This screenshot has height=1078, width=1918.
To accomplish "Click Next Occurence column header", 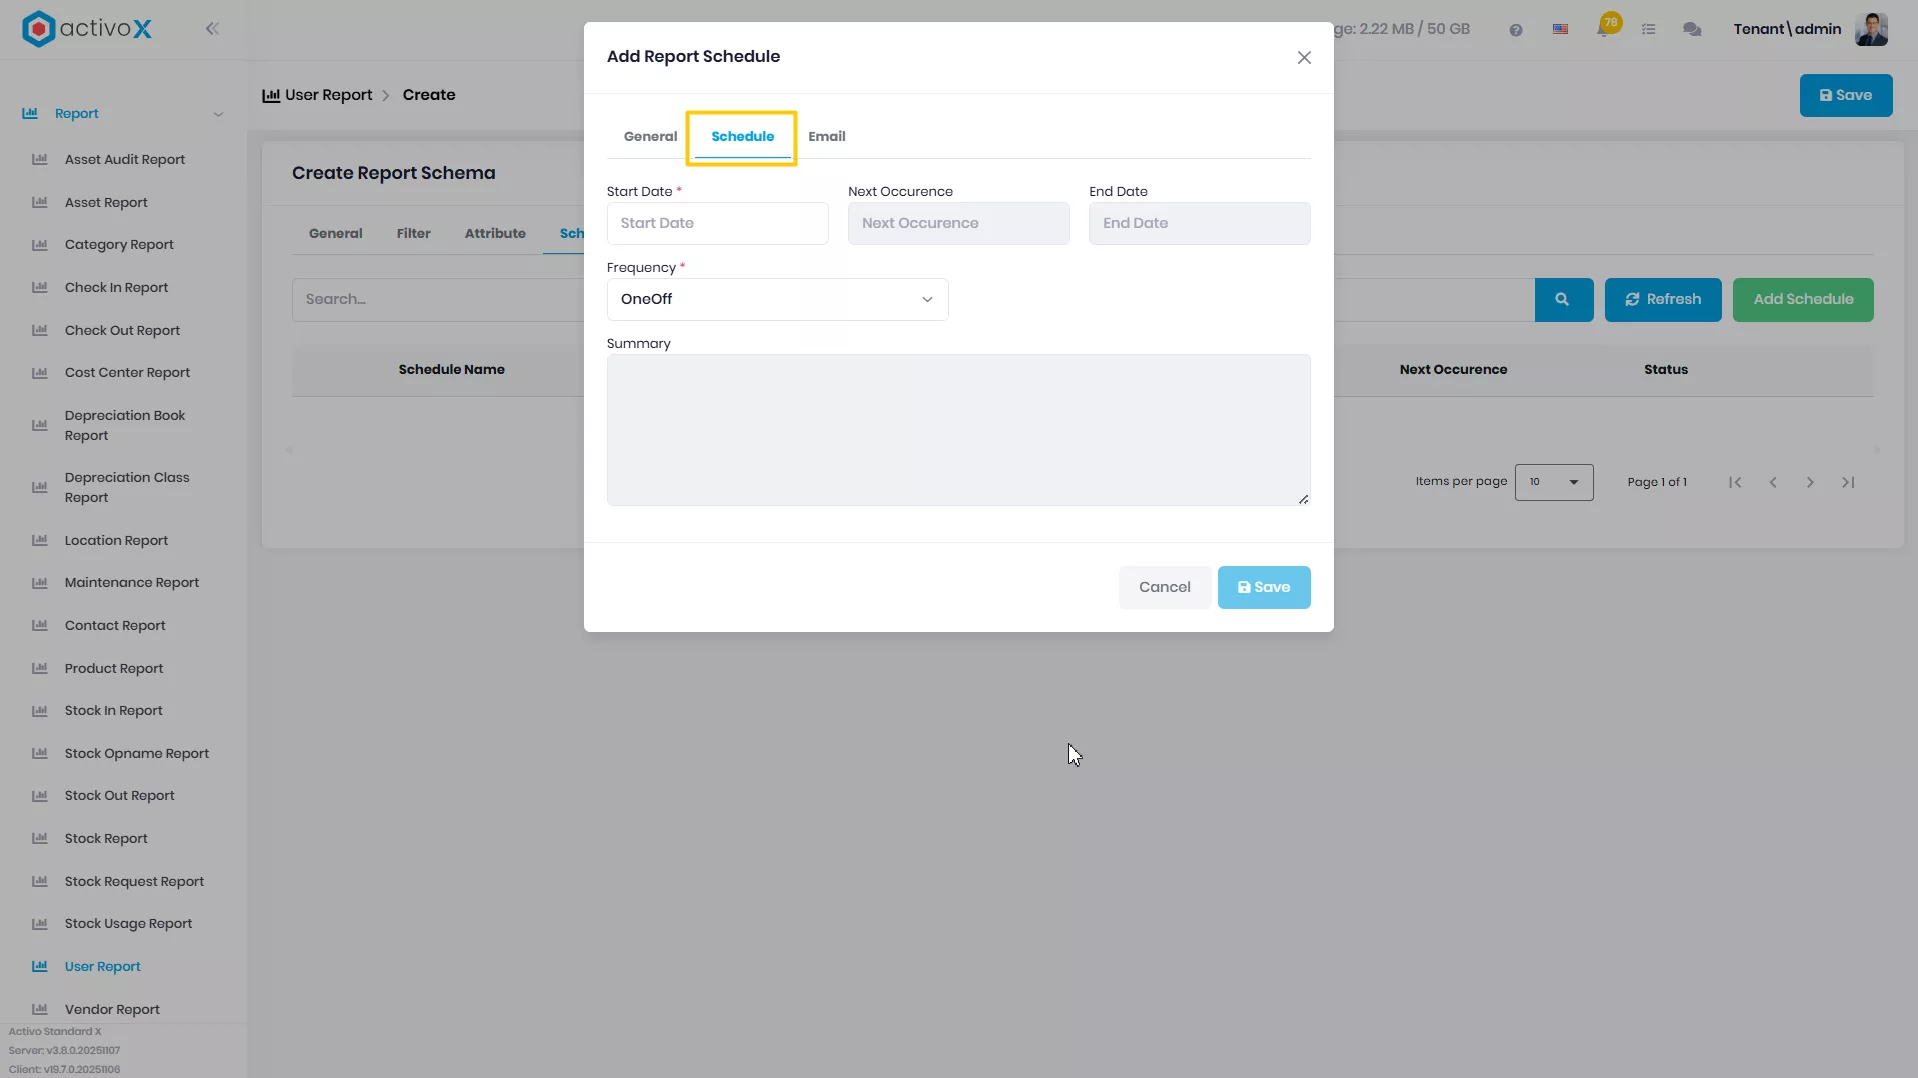I will click(1453, 370).
